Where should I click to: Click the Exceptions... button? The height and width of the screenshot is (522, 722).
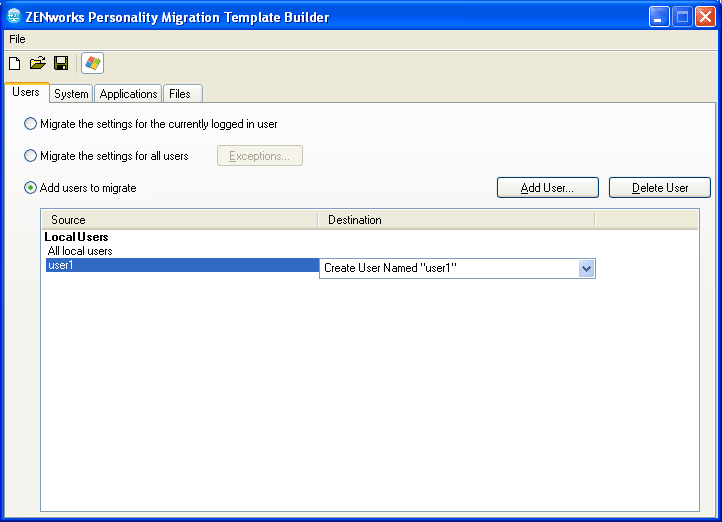point(260,156)
